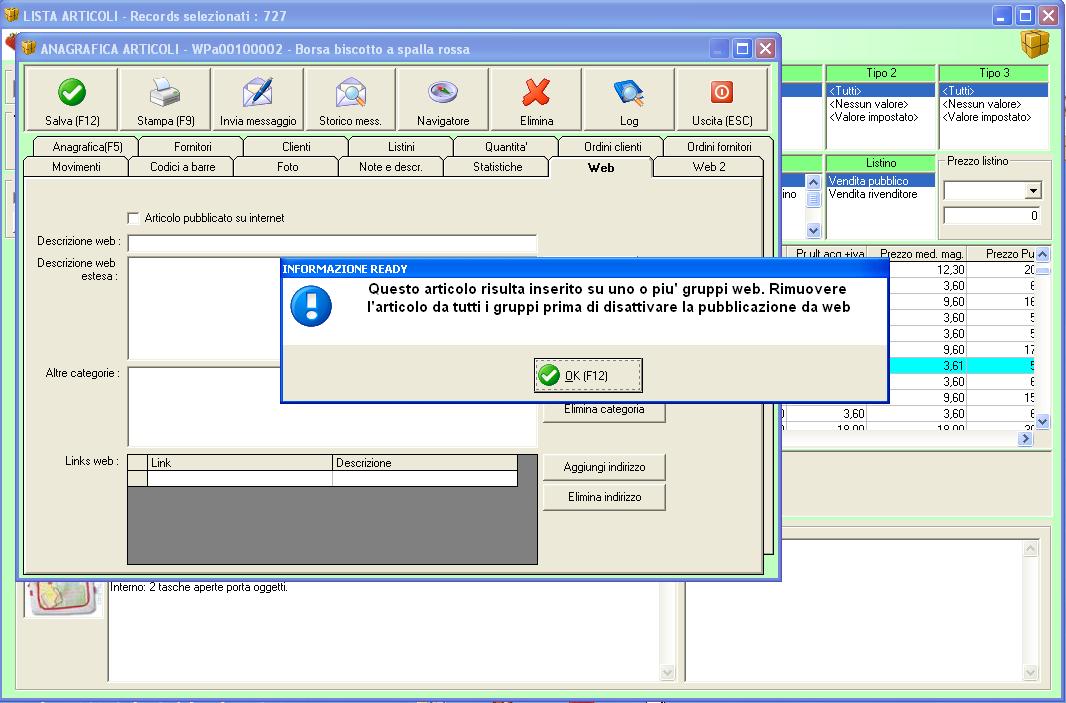1066x703 pixels.
Task: Expand the Prezzo listino dropdown arrow
Action: point(1033,191)
